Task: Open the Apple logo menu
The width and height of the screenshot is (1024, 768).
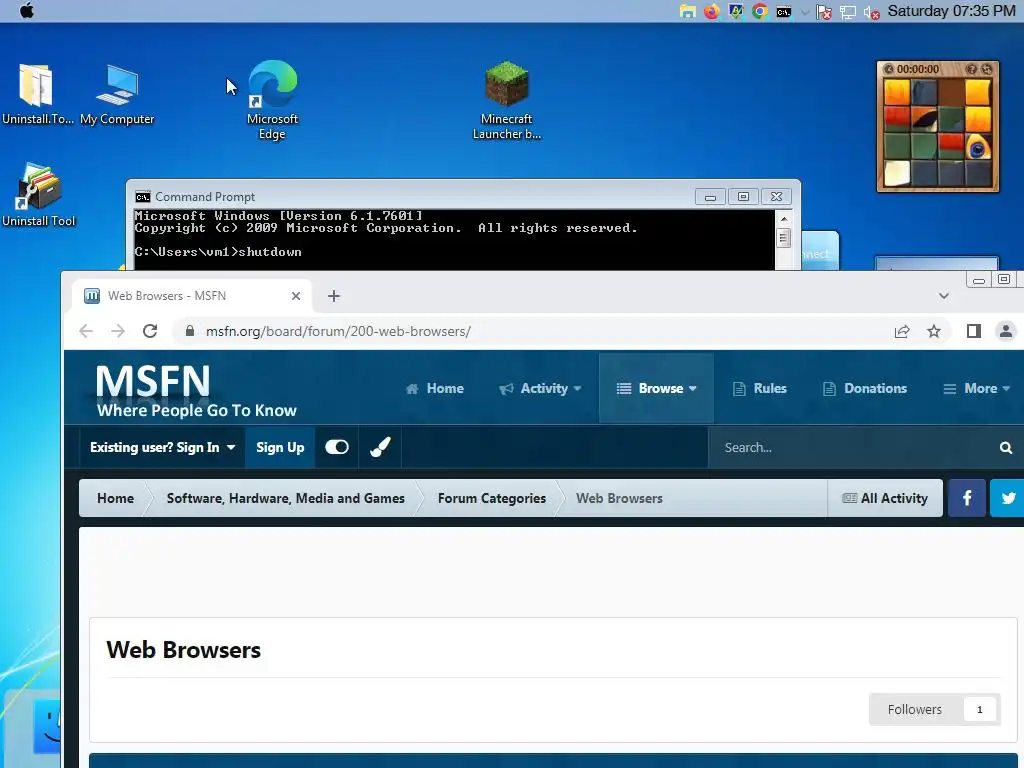Action: pos(27,11)
